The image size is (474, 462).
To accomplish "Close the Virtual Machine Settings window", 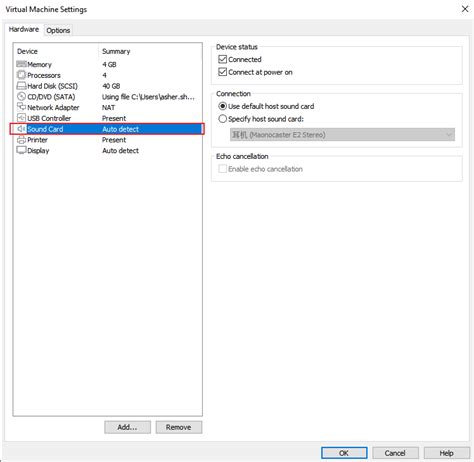I will coord(465,9).
